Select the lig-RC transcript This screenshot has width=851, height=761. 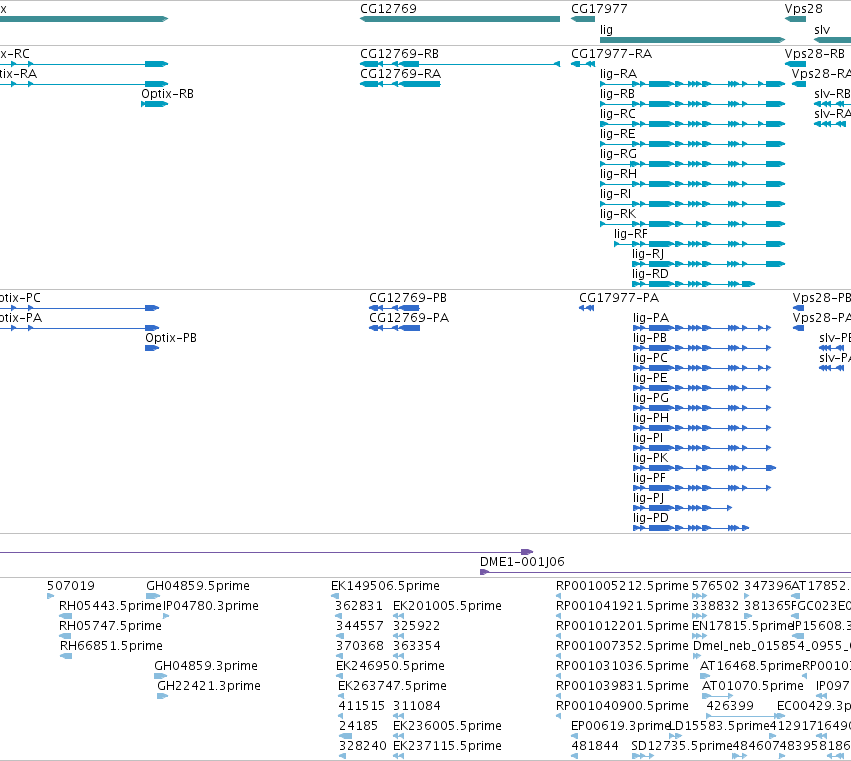[618, 114]
